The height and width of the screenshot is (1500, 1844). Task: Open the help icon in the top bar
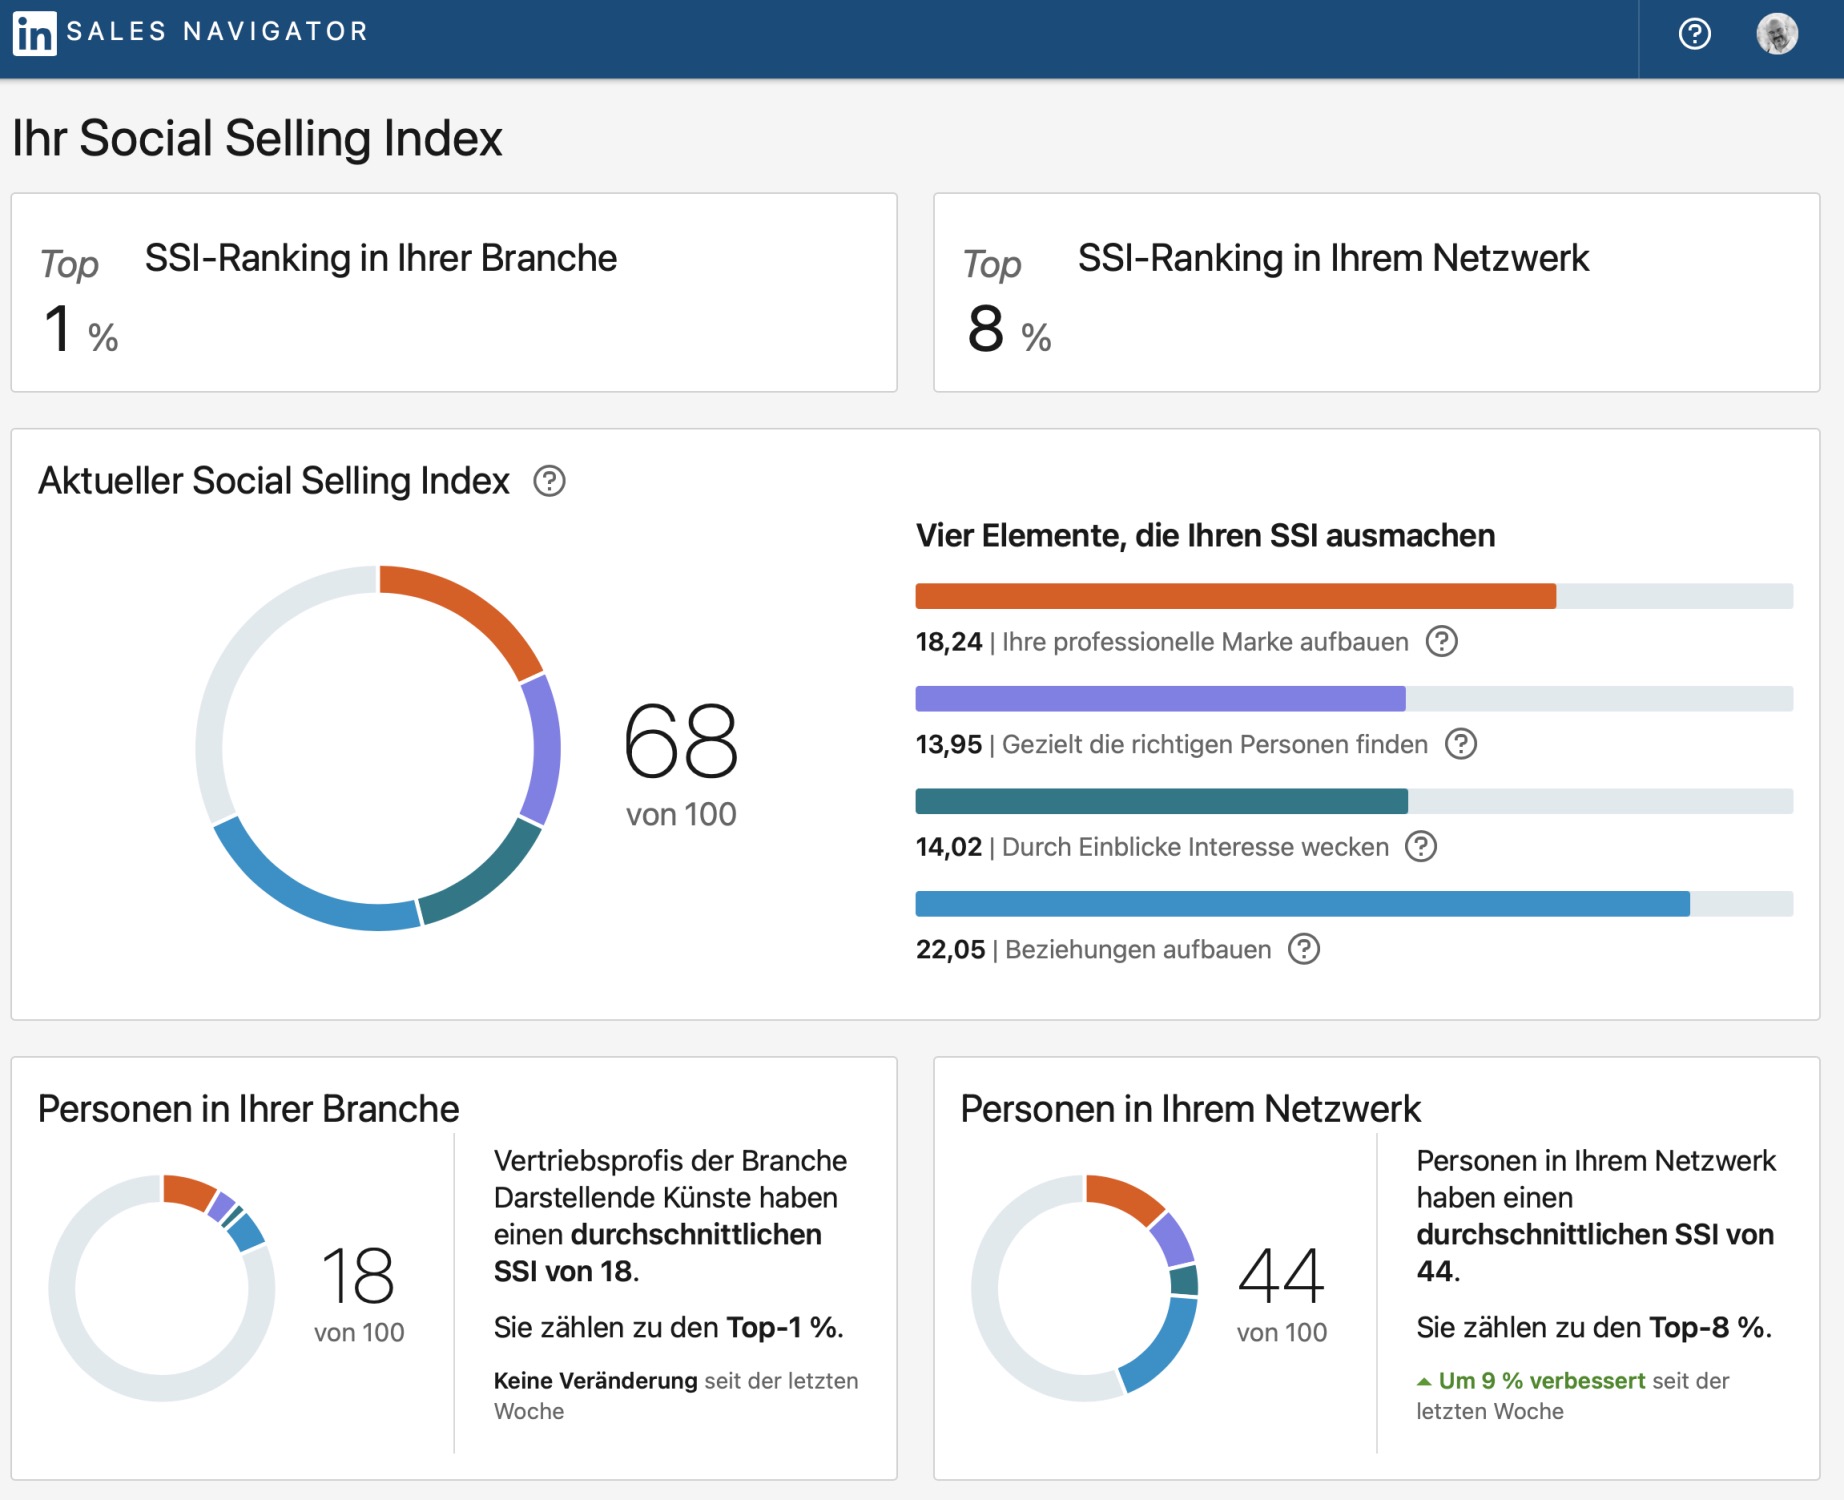click(1694, 34)
